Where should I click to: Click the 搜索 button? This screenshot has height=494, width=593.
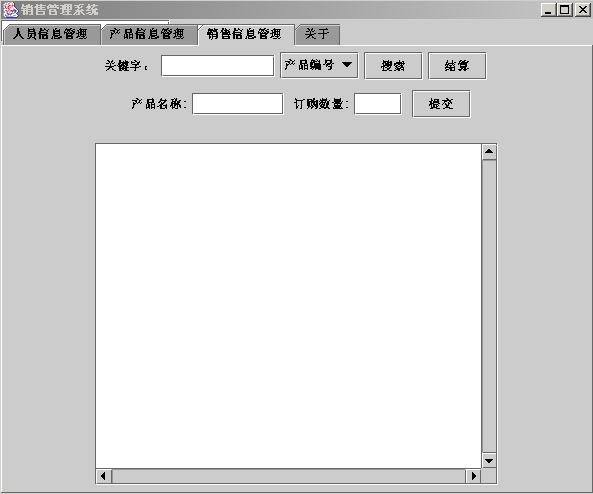point(393,66)
